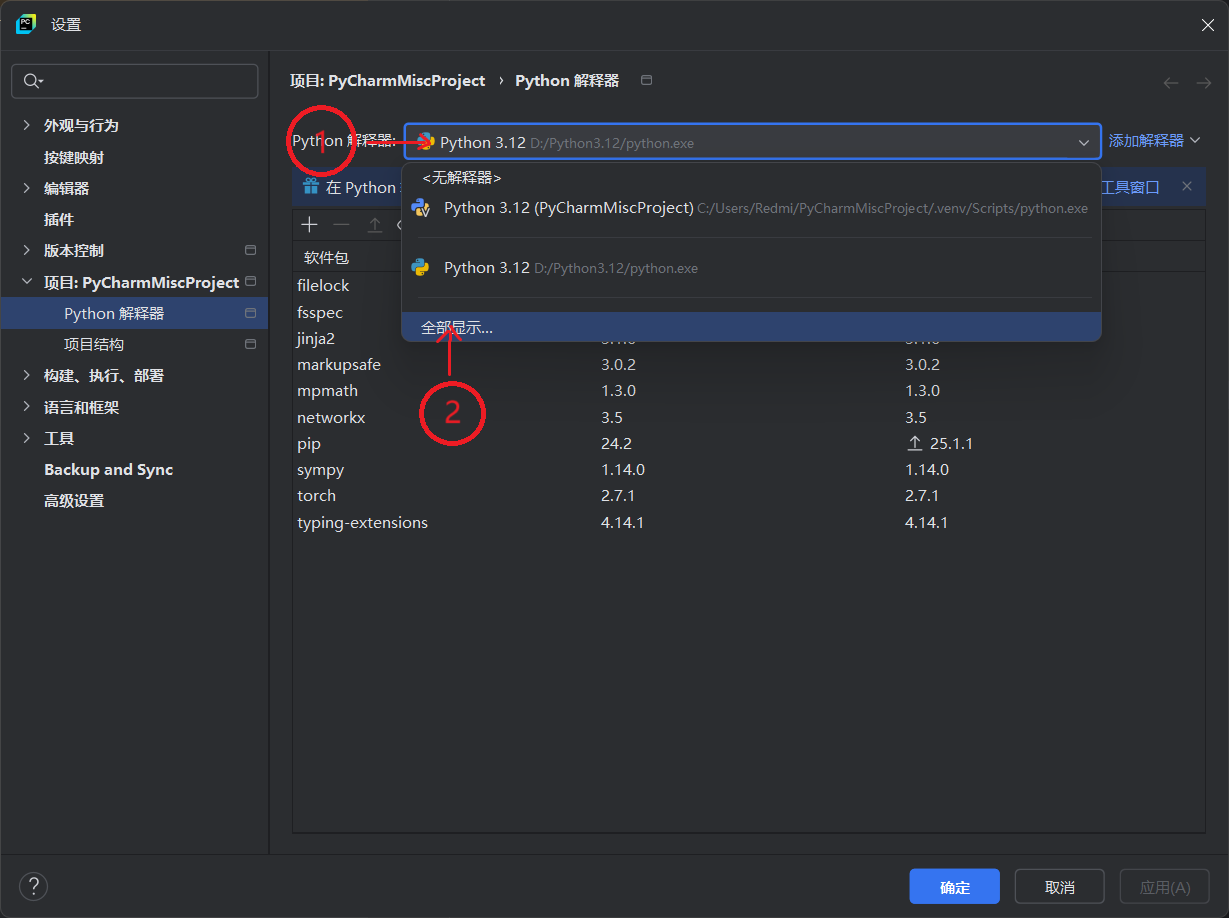Collapse the 项目: PyCharmMiscProject tree node
This screenshot has height=918, width=1229.
[x=26, y=282]
